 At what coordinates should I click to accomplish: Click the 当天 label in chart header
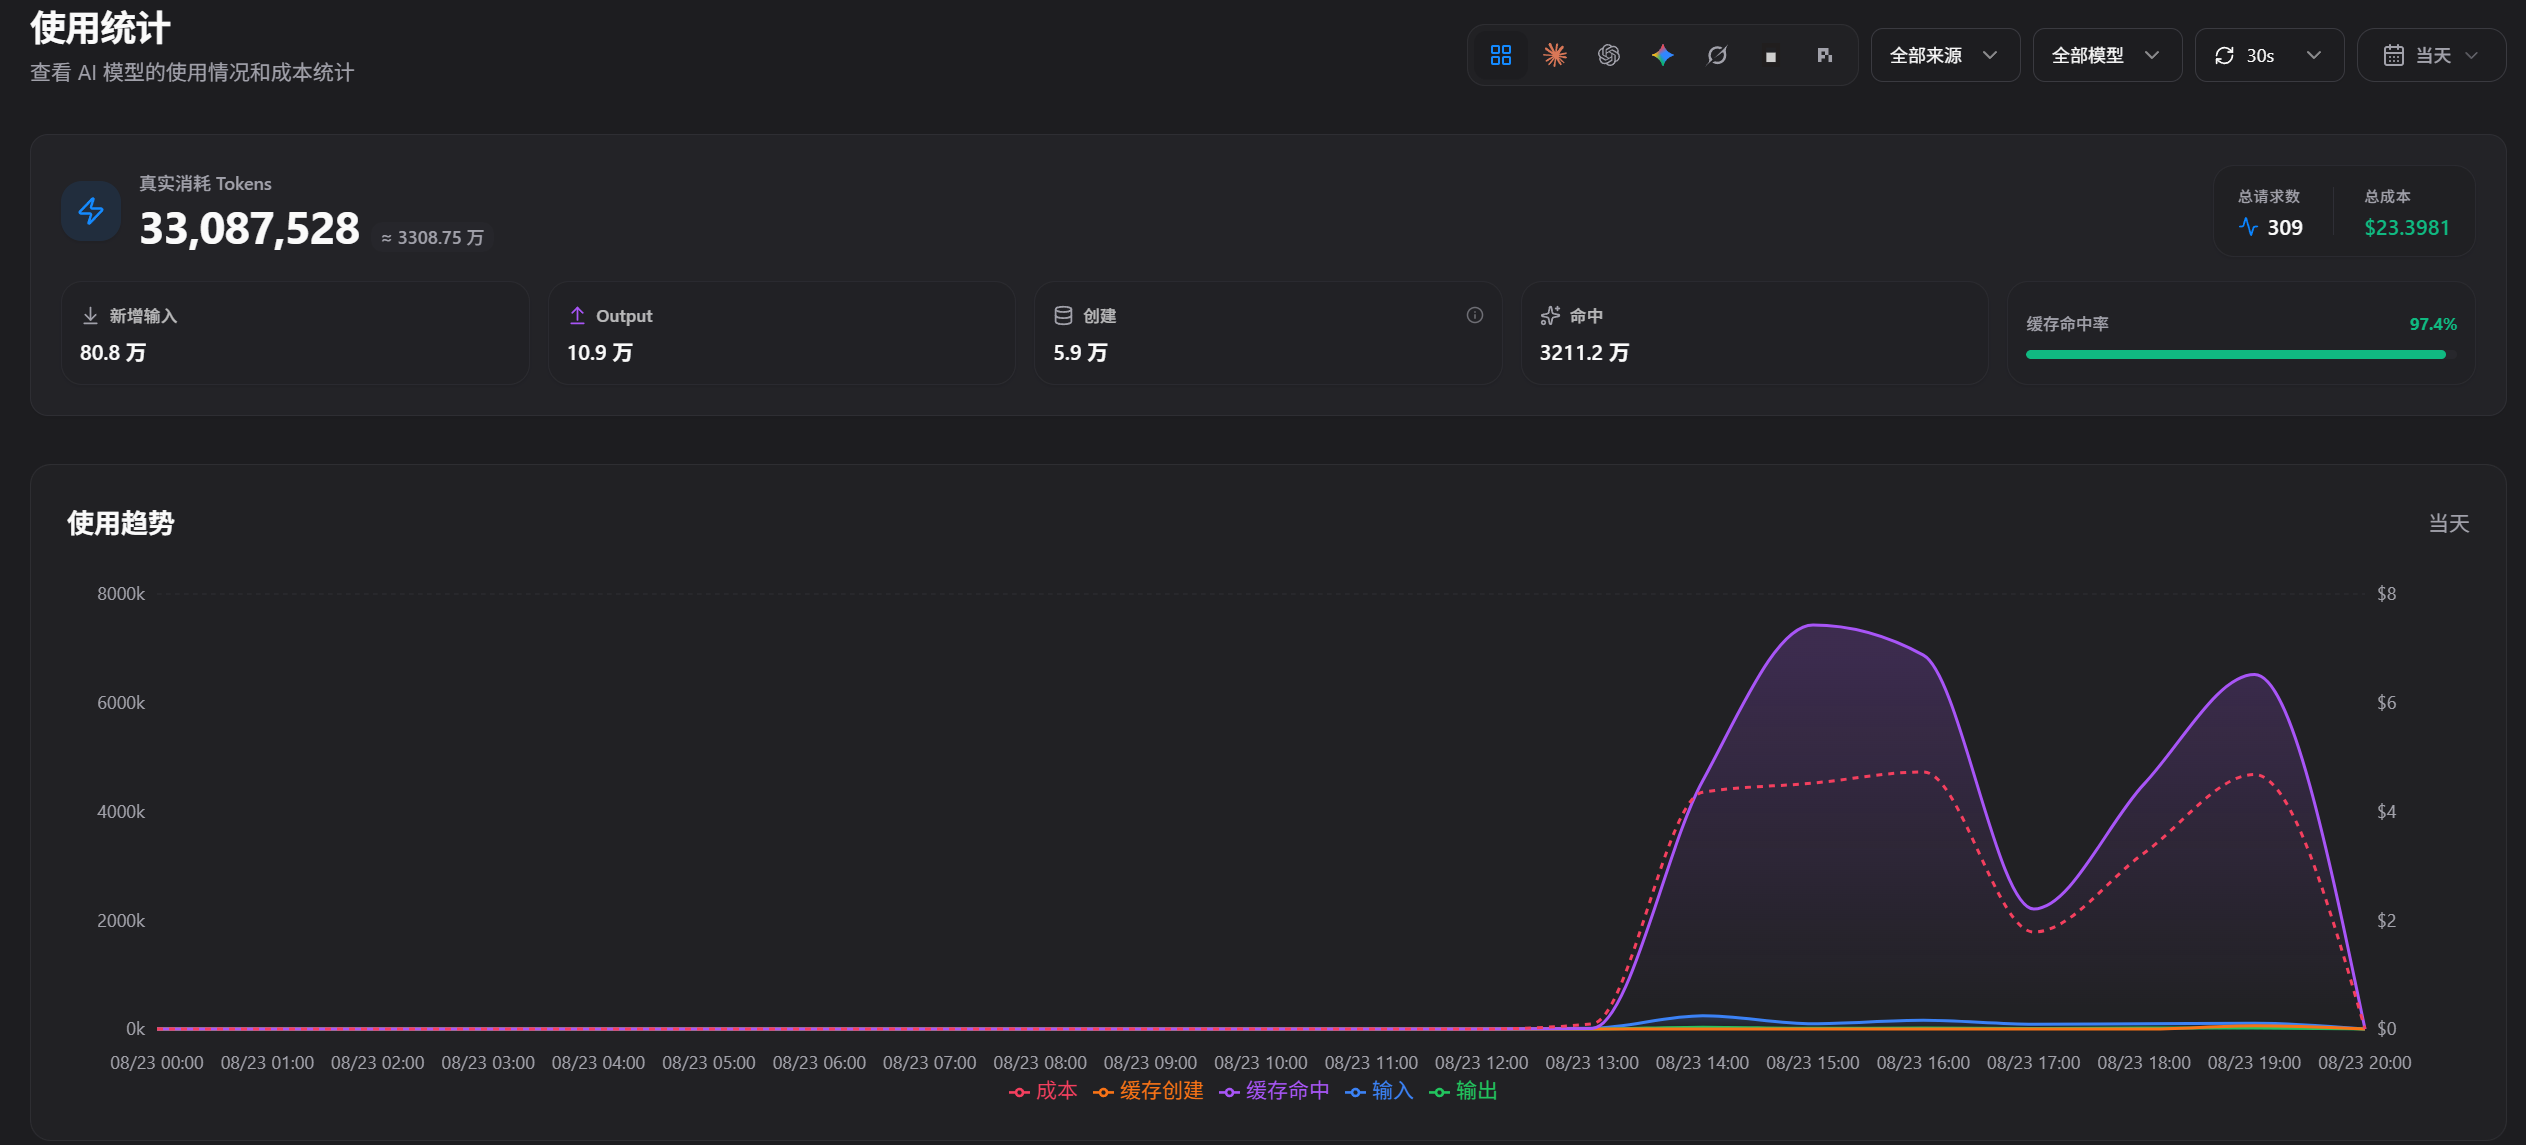[x=2449, y=524]
